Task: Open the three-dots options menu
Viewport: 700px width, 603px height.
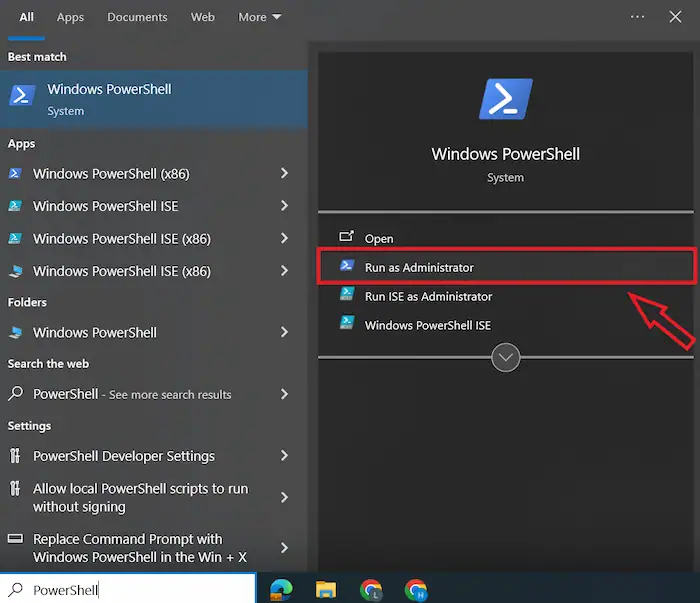Action: pos(637,17)
